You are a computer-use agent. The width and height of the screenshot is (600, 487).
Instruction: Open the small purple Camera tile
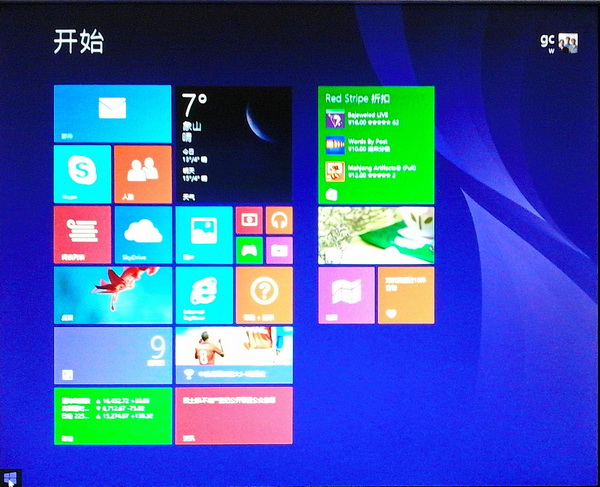click(279, 250)
